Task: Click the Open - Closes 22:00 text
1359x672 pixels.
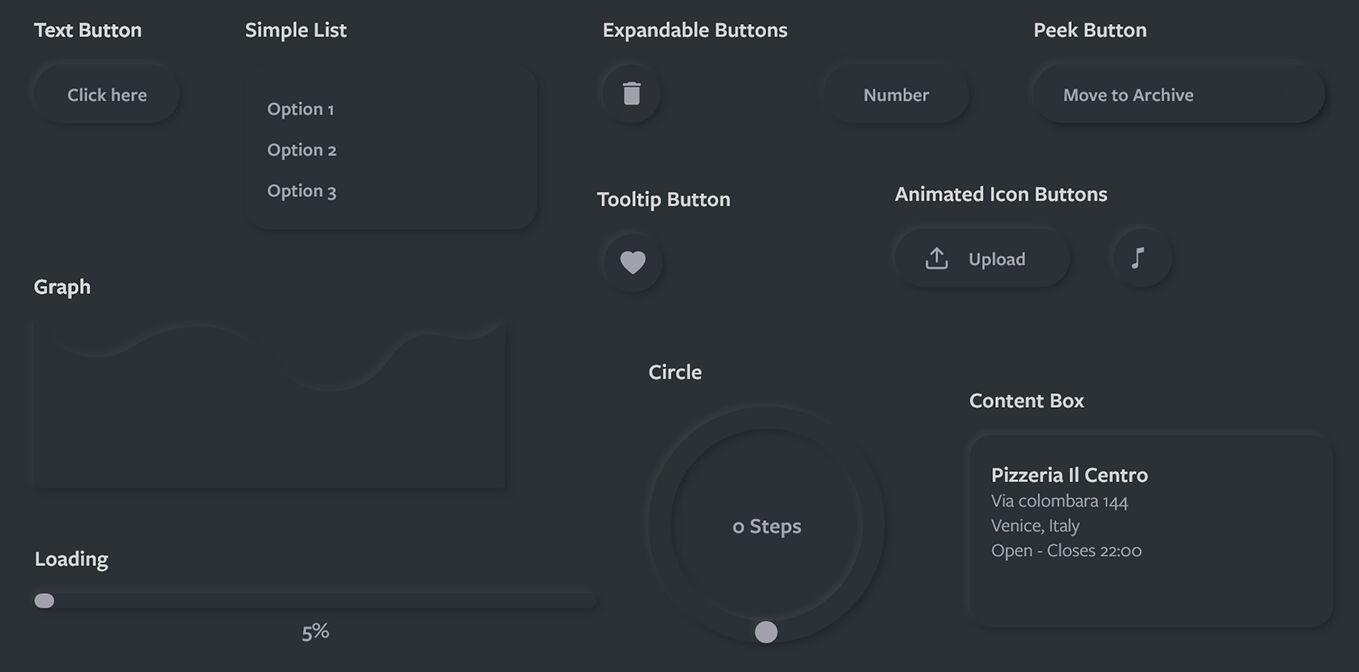Action: tap(1066, 549)
